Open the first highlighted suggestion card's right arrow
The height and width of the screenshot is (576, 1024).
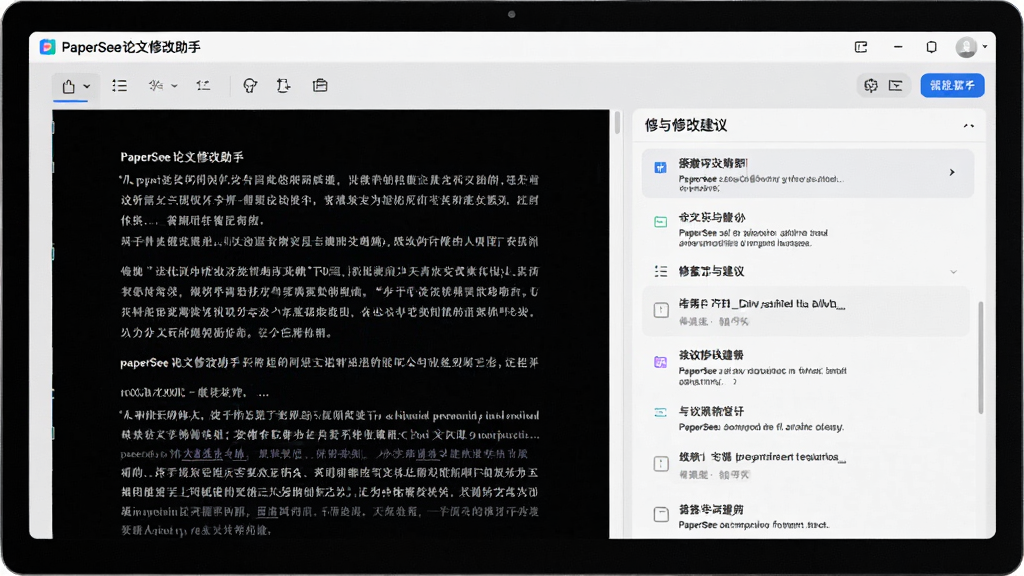pos(952,172)
